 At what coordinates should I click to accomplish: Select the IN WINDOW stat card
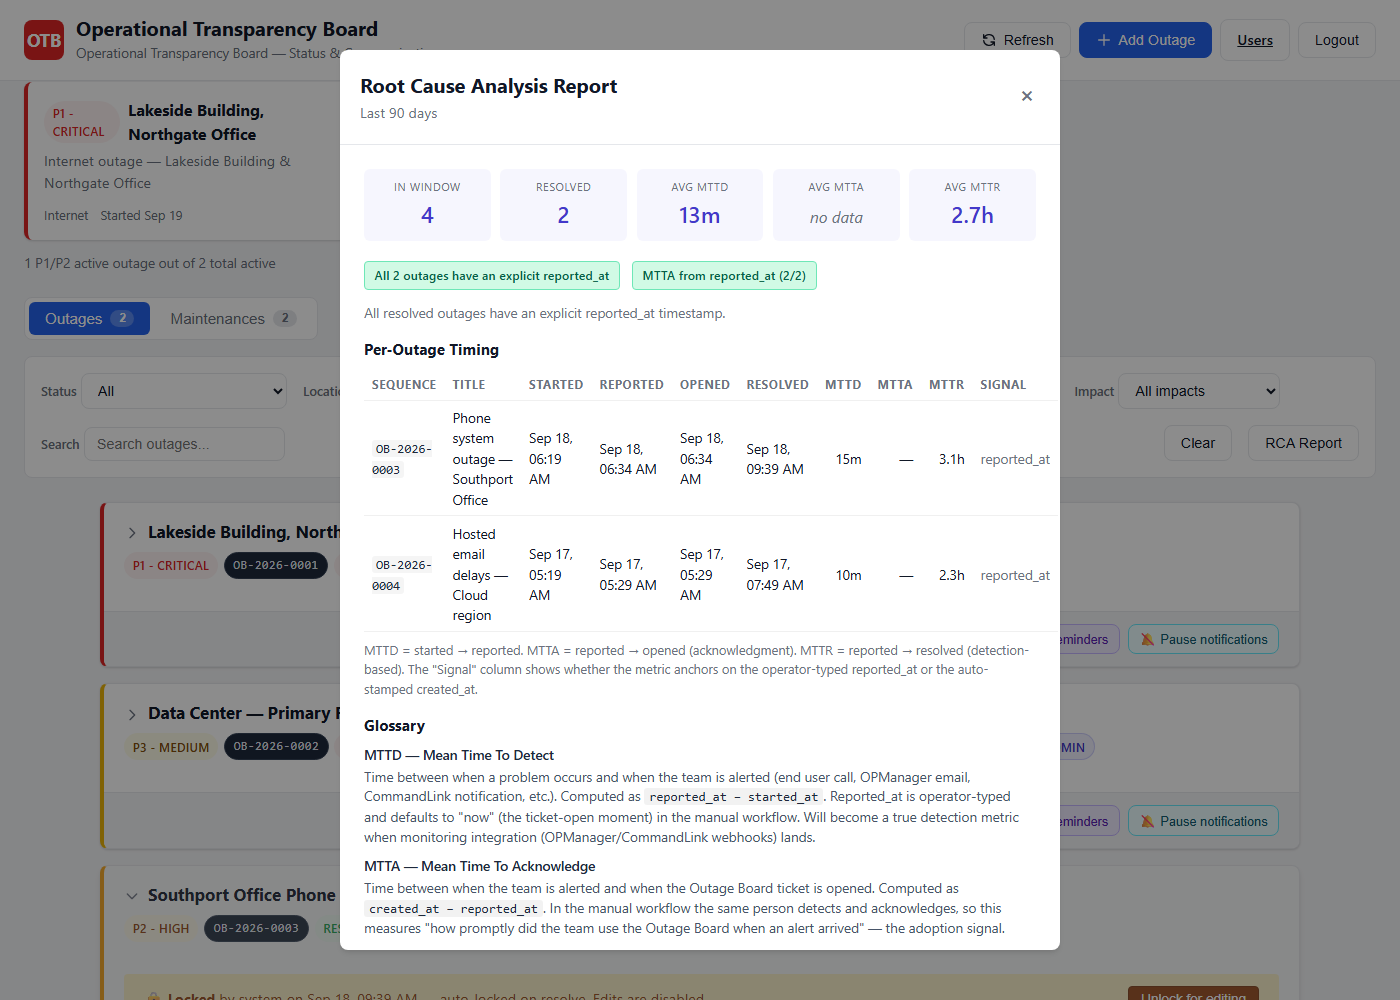tap(427, 205)
